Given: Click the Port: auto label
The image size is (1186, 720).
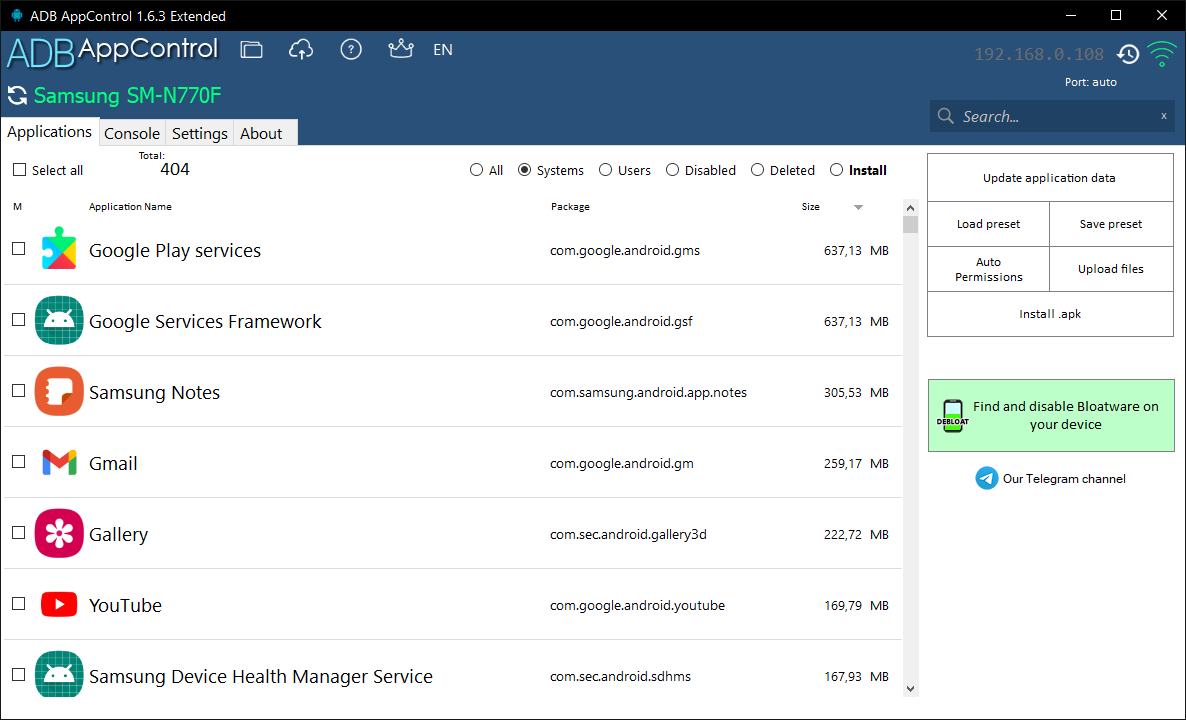Looking at the screenshot, I should [x=1091, y=82].
